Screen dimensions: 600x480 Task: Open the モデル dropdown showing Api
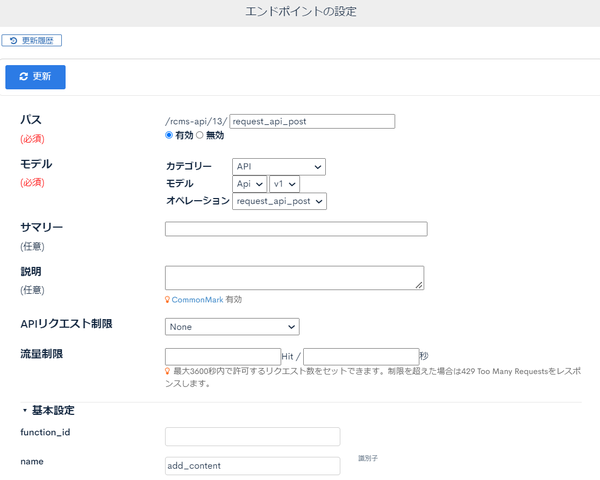[249, 184]
